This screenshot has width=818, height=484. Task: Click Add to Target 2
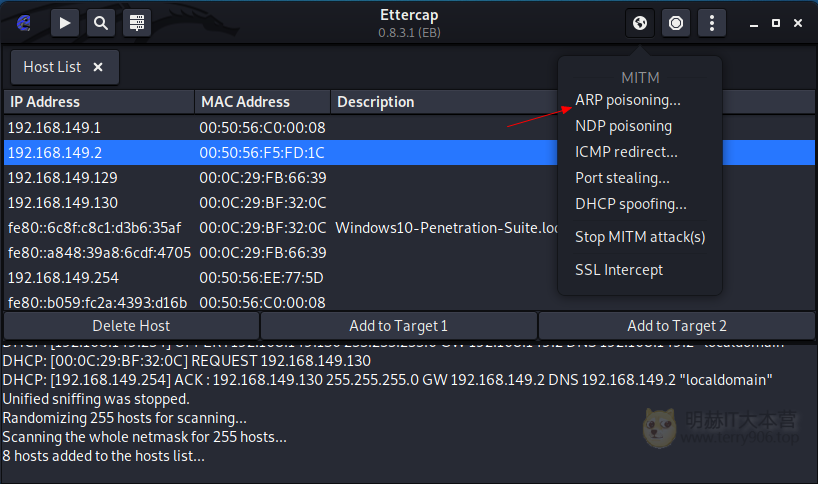click(677, 326)
